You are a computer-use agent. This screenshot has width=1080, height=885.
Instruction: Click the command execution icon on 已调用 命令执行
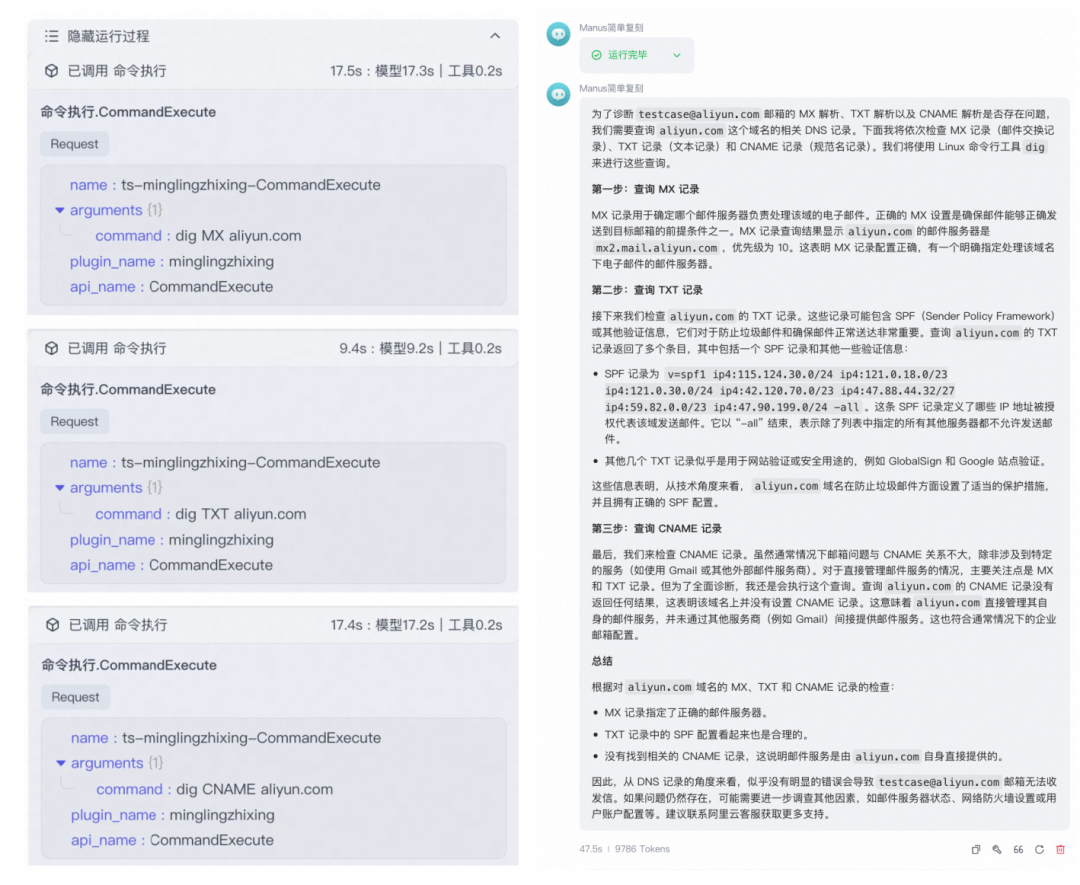(x=50, y=71)
